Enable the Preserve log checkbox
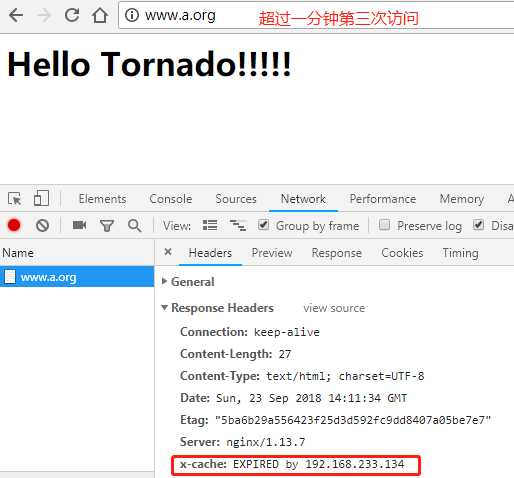The height and width of the screenshot is (478, 514). click(384, 225)
